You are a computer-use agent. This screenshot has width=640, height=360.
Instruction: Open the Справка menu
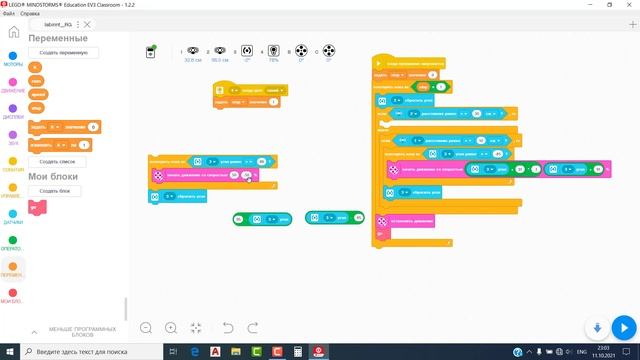tap(30, 13)
